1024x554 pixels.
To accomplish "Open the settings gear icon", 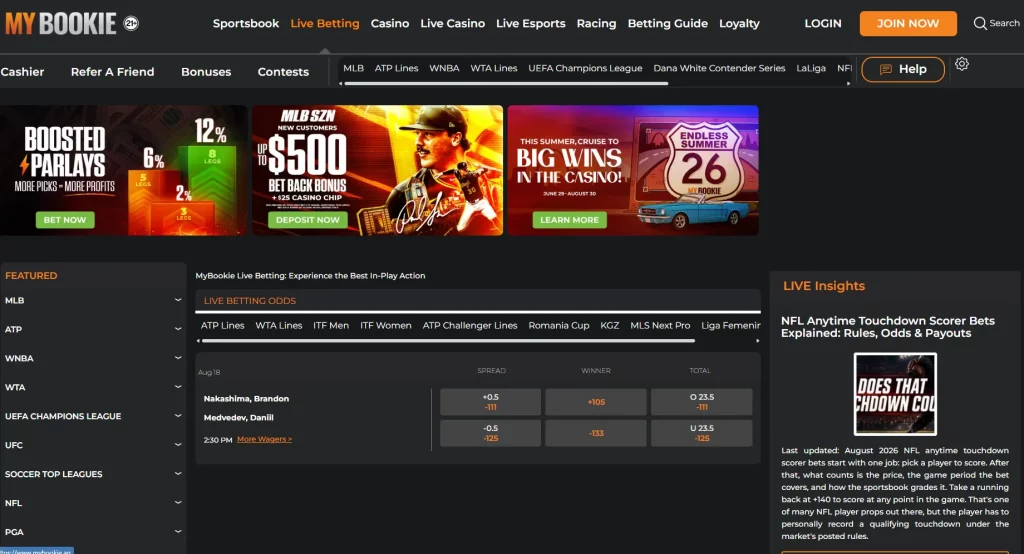I will click(961, 64).
